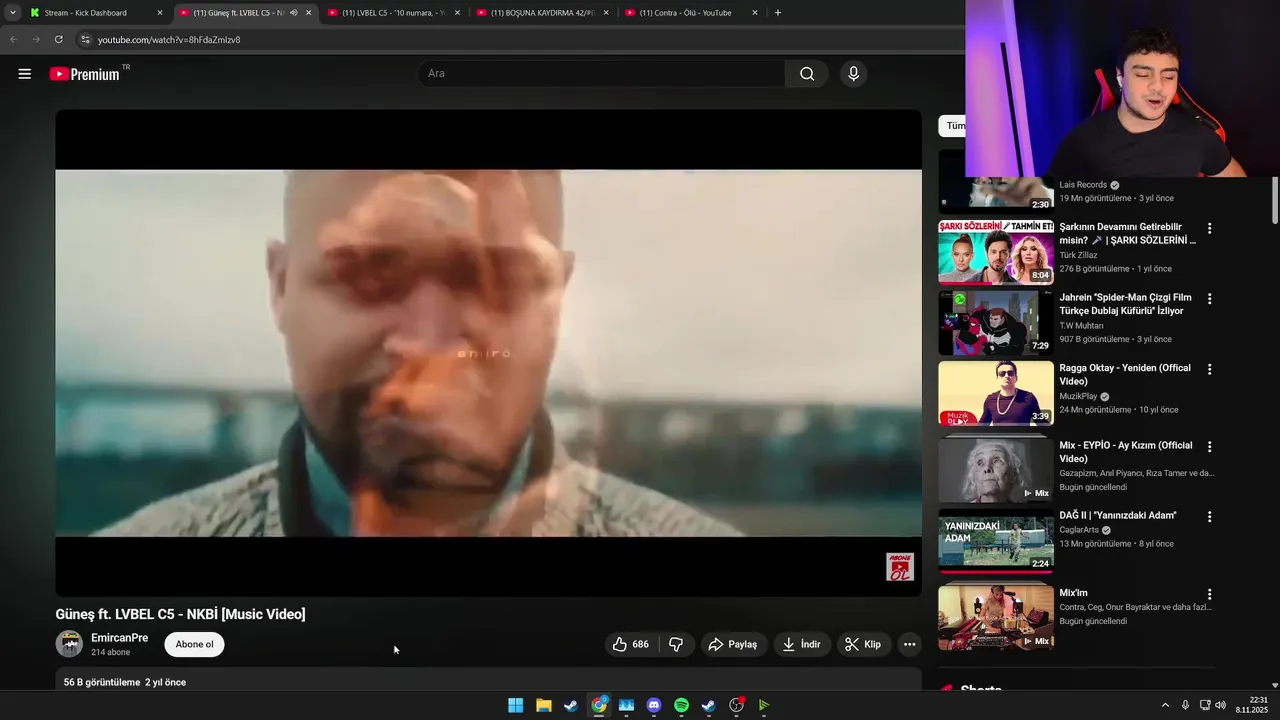View site information icon in address bar

(x=85, y=39)
